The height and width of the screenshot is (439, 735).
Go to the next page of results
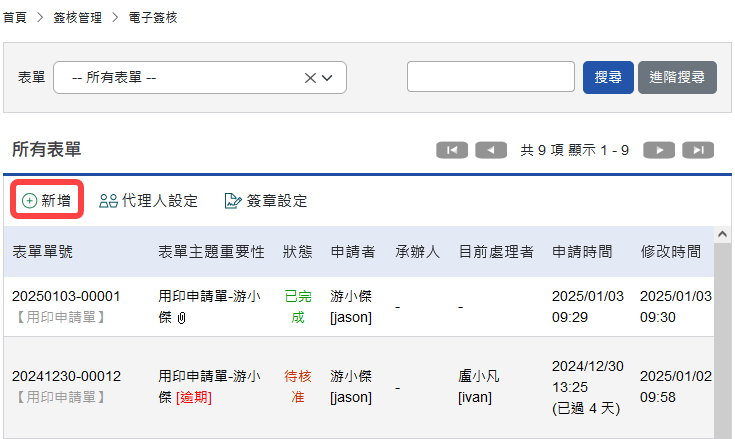click(x=659, y=150)
